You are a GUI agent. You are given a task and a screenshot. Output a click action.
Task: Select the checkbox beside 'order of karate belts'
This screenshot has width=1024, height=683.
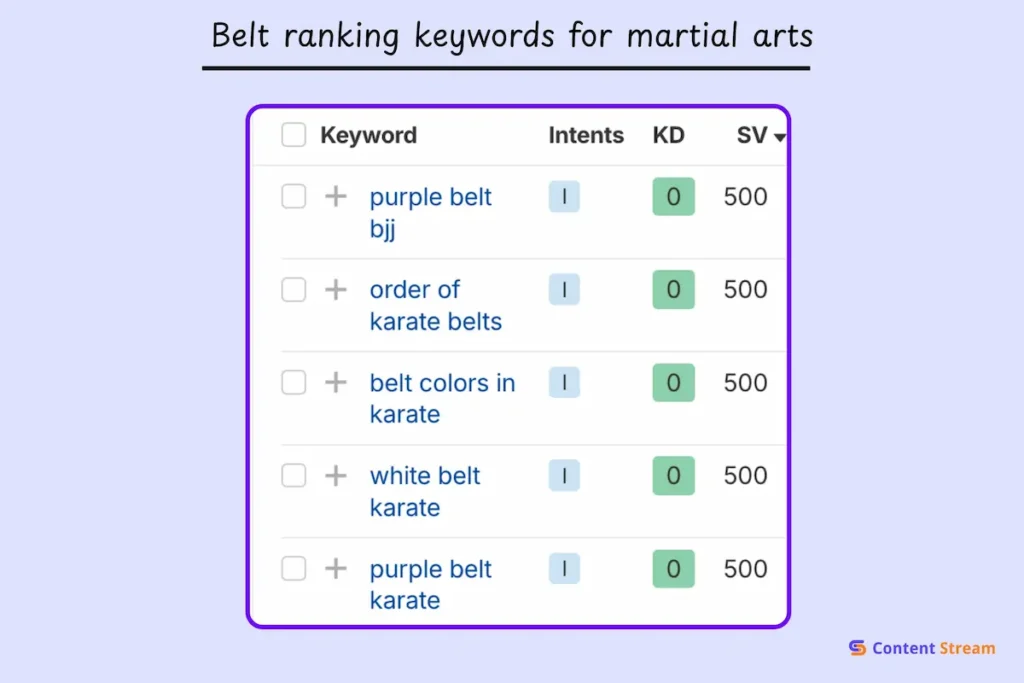pos(293,290)
